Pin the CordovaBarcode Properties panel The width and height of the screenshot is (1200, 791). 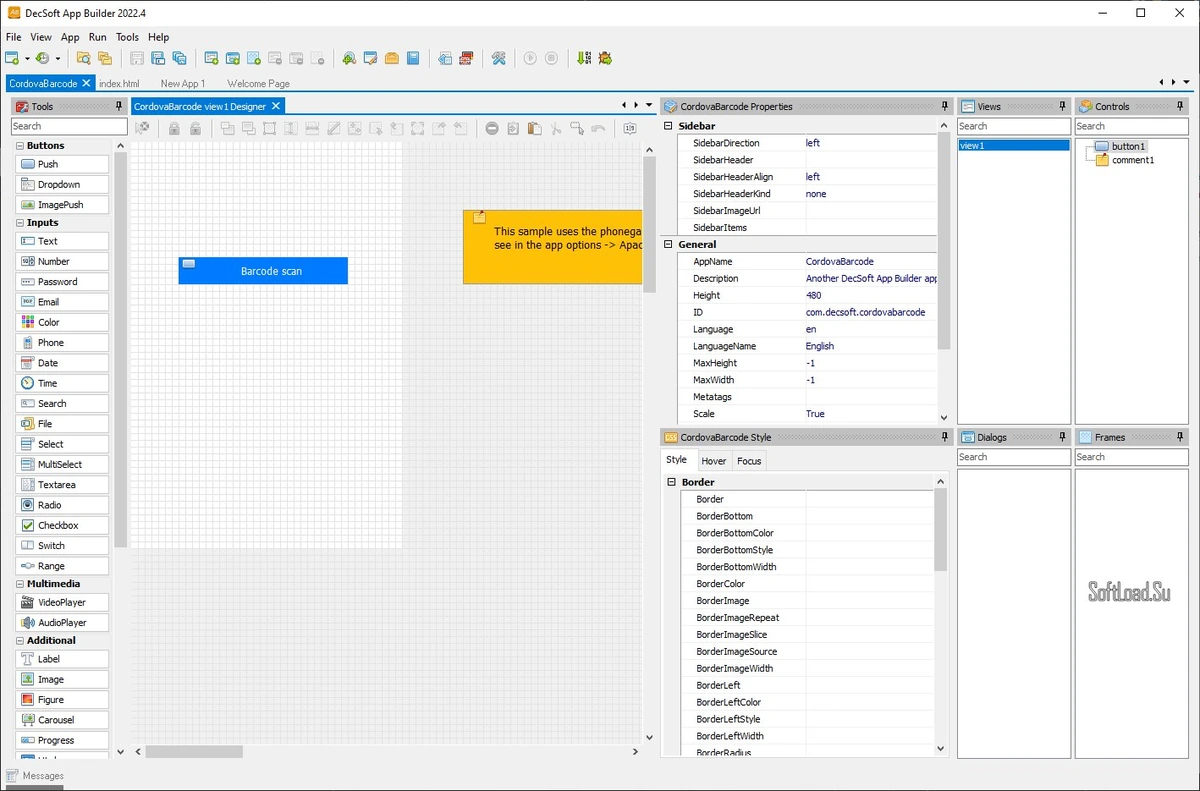(945, 106)
